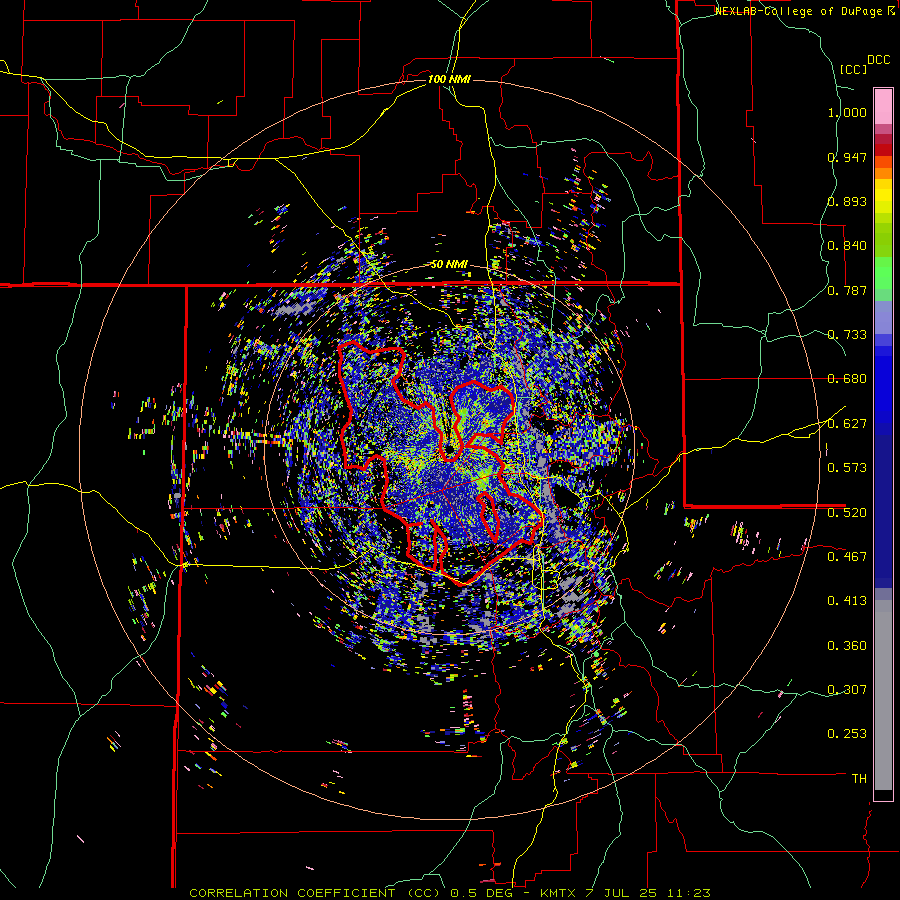The width and height of the screenshot is (900, 900).
Task: Select the 0.893 scale value
Action: (847, 201)
